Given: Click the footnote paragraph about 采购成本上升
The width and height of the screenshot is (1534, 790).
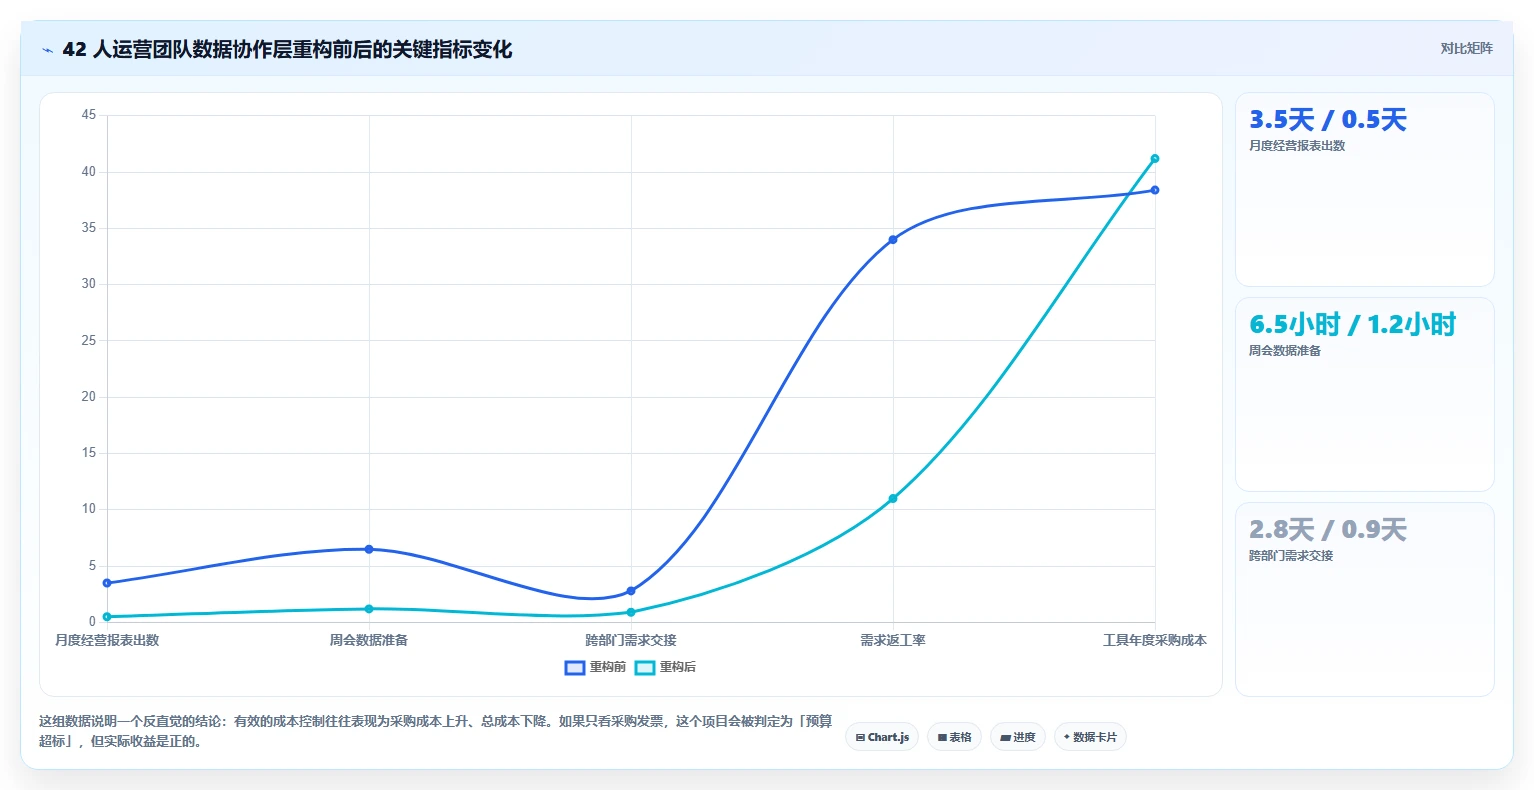Looking at the screenshot, I should click(x=436, y=731).
